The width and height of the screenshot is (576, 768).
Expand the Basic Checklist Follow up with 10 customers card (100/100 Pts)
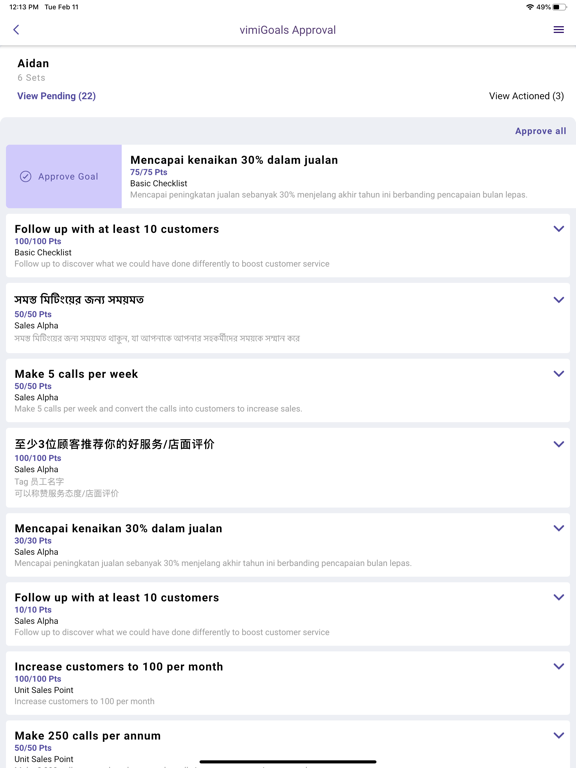[x=558, y=229]
